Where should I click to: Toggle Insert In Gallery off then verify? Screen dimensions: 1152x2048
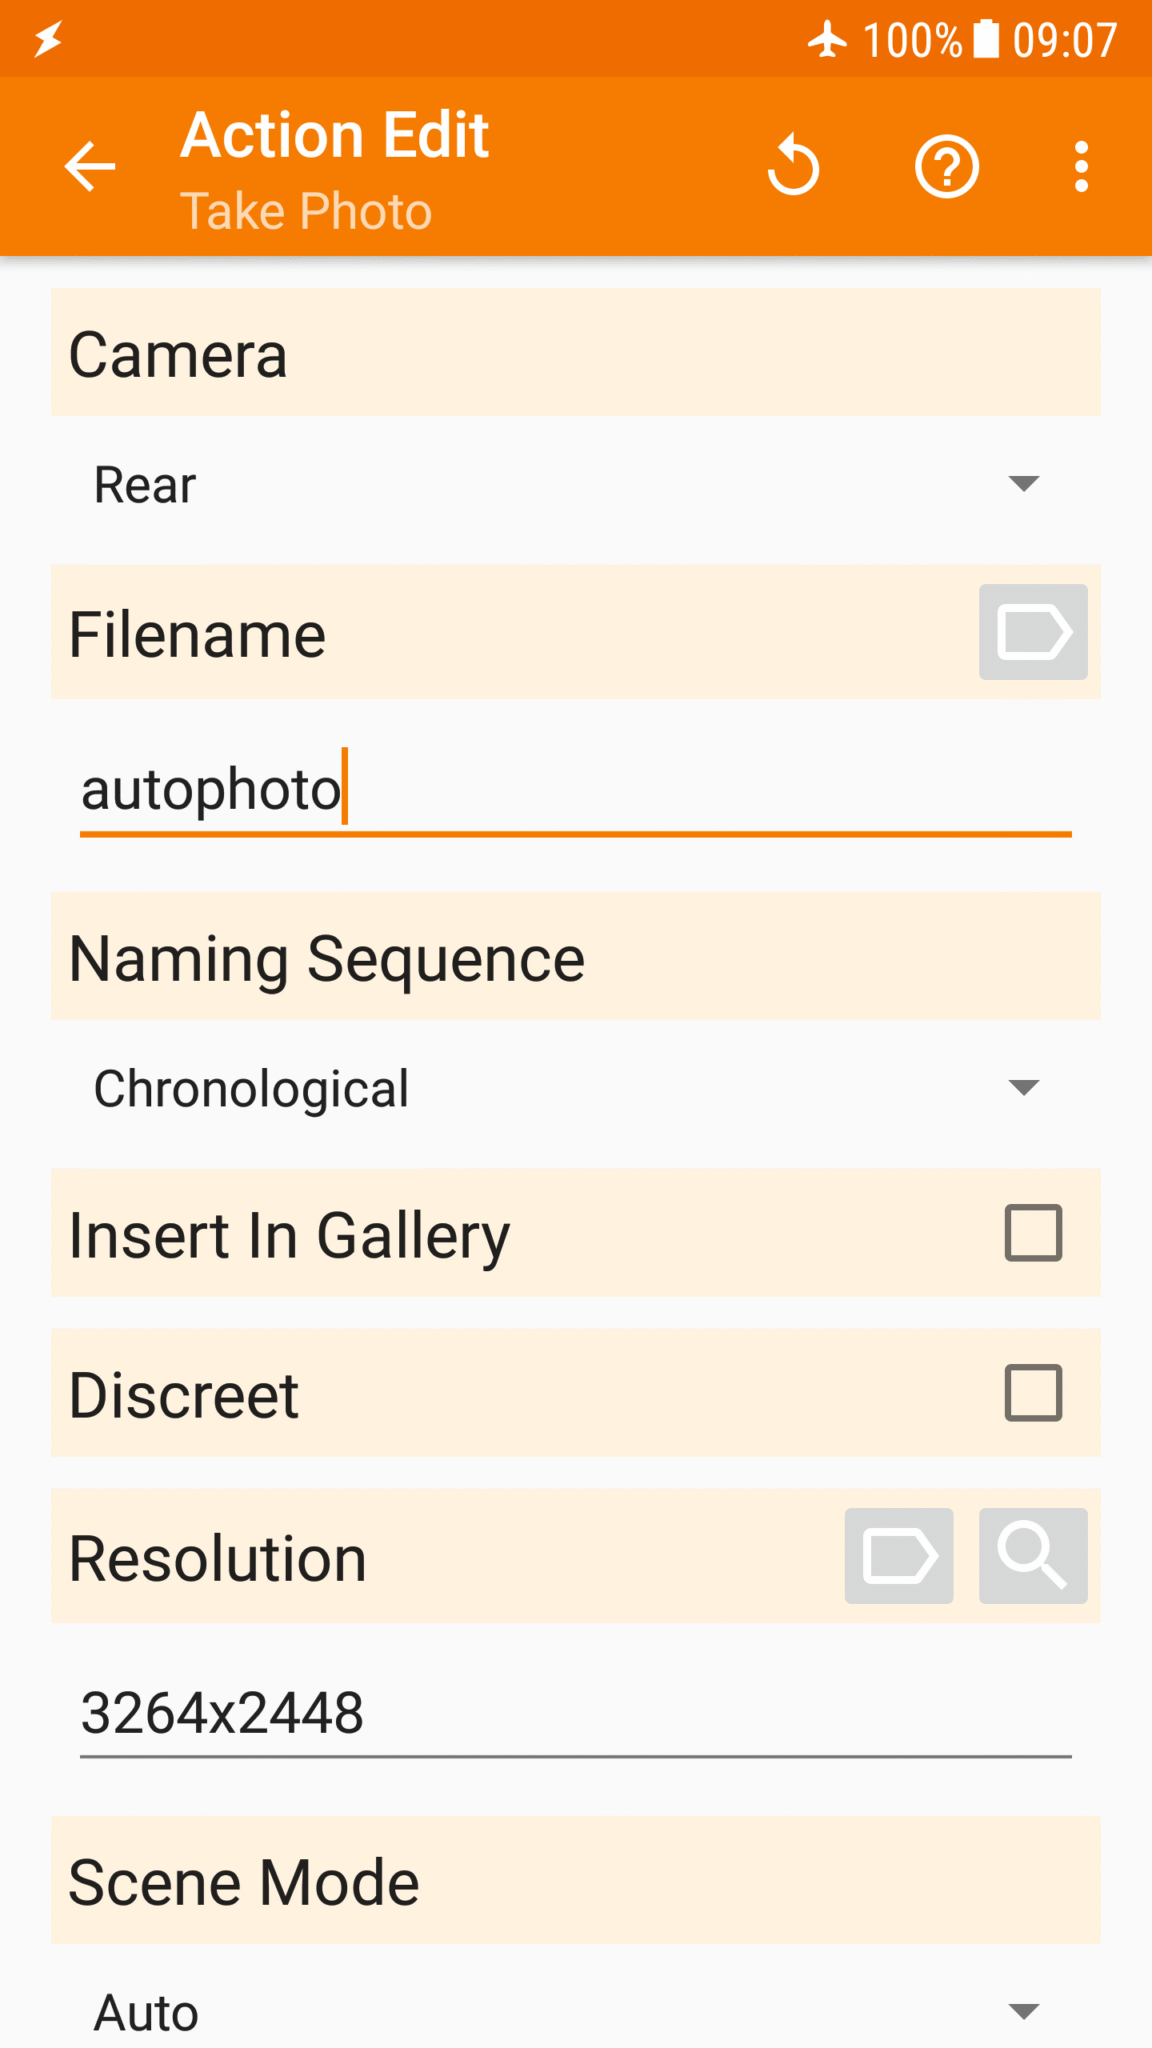[x=1034, y=1234]
